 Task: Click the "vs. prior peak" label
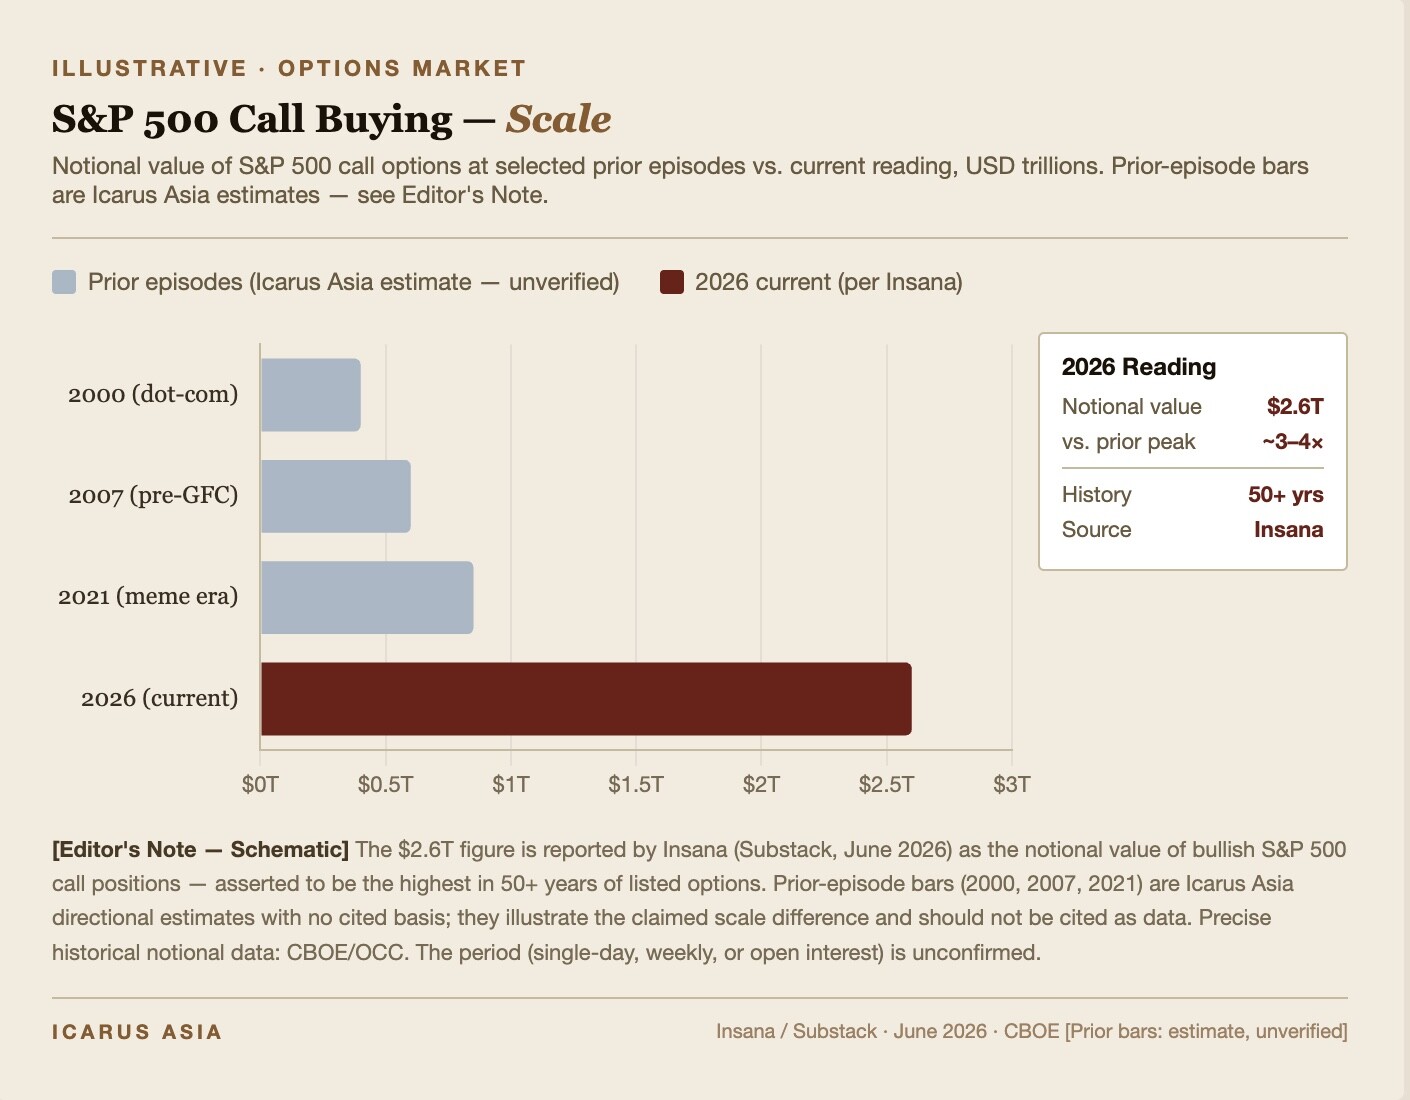pyautogui.click(x=1129, y=442)
